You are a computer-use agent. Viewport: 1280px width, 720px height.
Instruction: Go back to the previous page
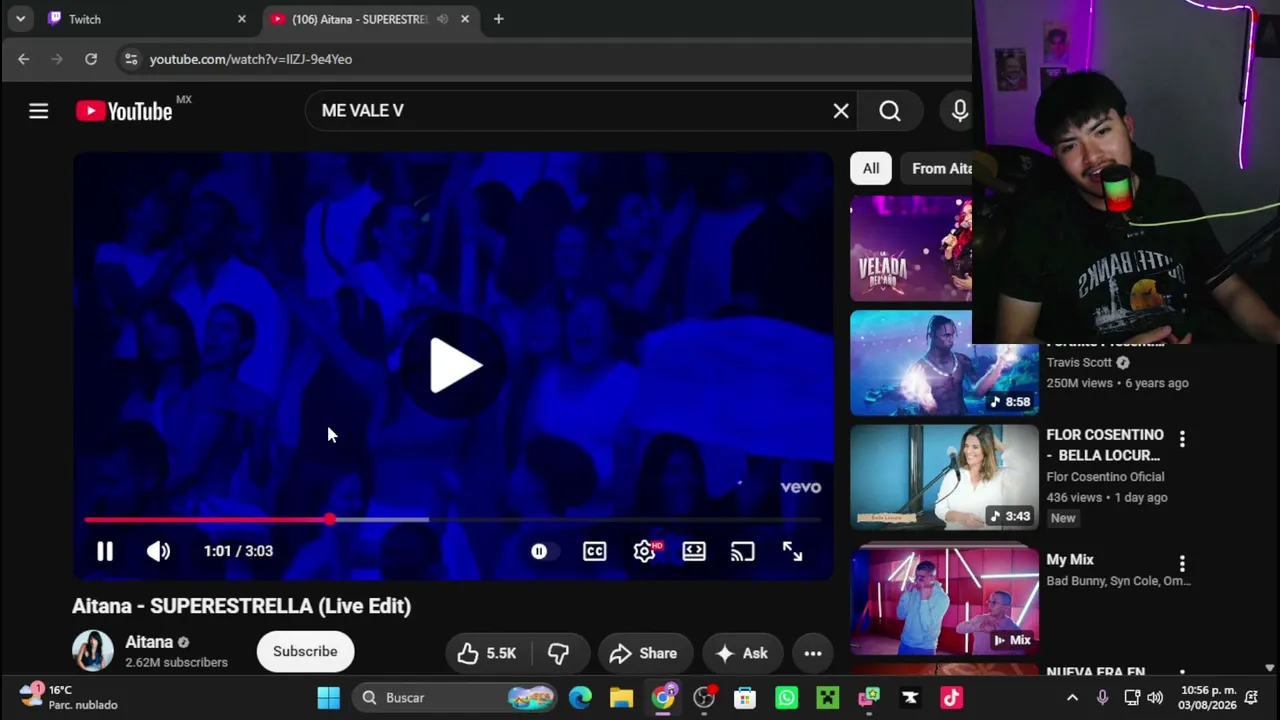pos(24,59)
